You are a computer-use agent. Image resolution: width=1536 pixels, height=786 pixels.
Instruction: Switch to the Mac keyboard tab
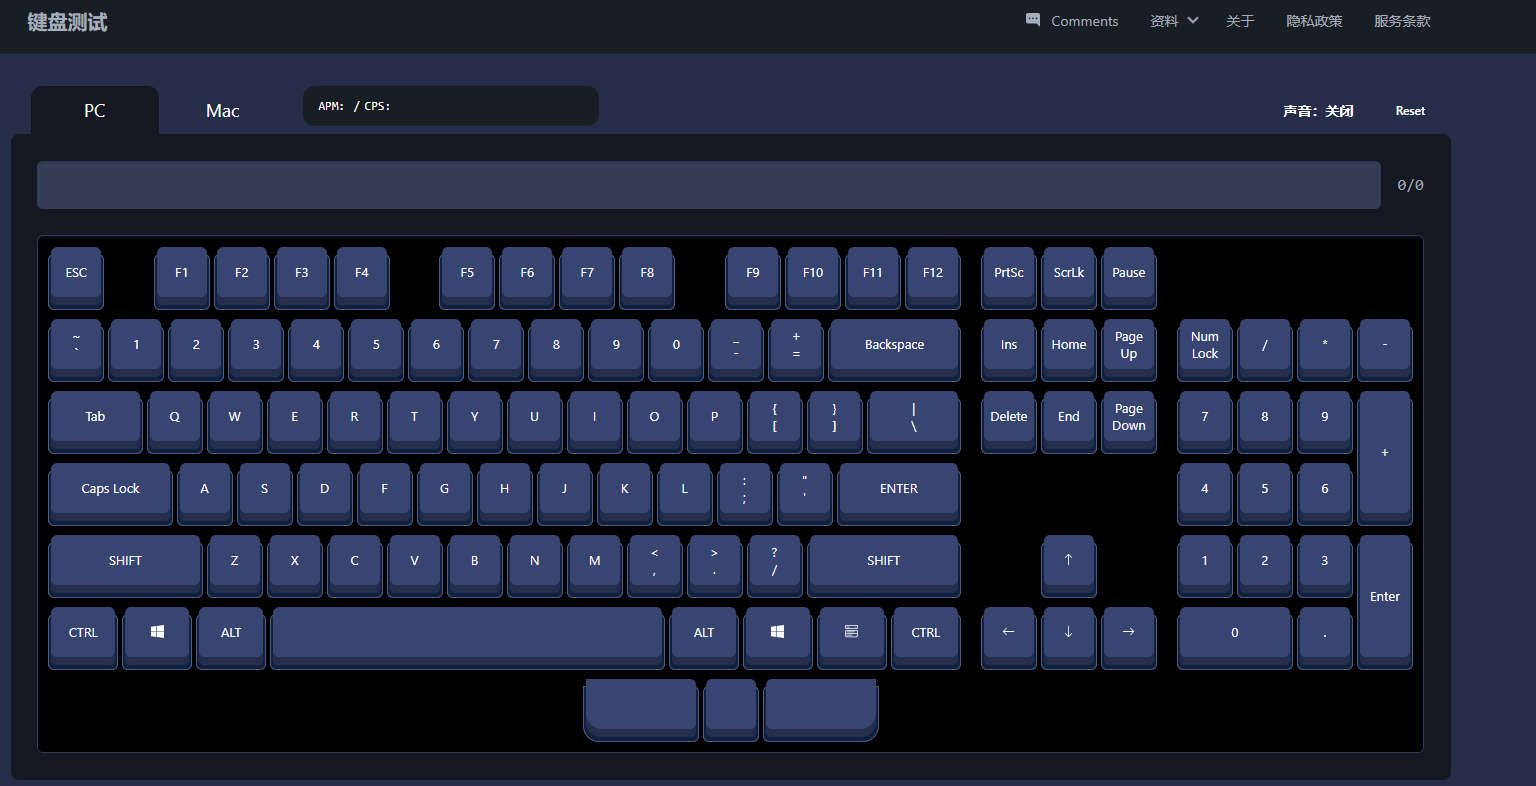pos(222,111)
